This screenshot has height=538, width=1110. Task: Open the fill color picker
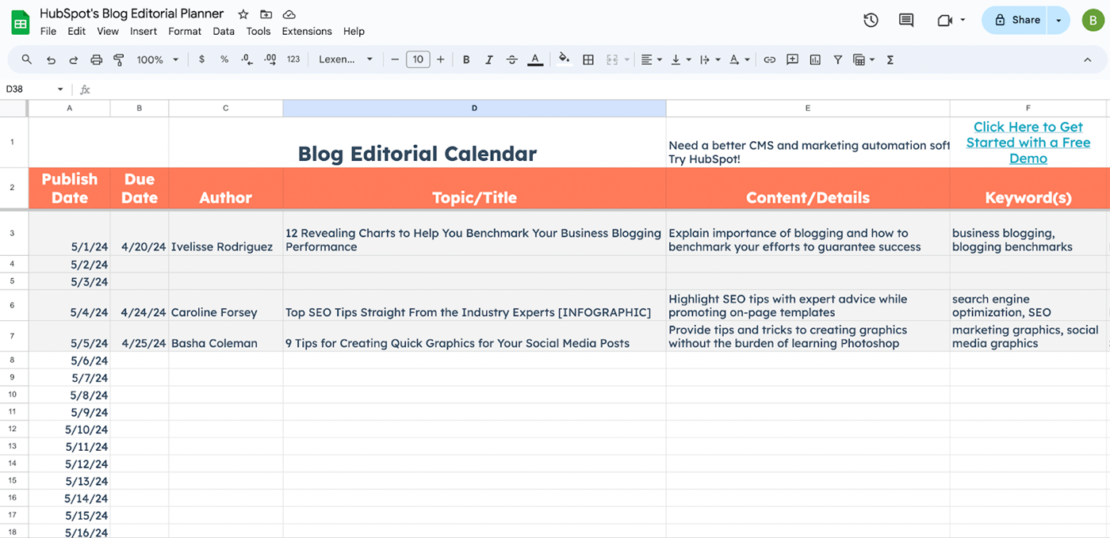click(x=564, y=60)
